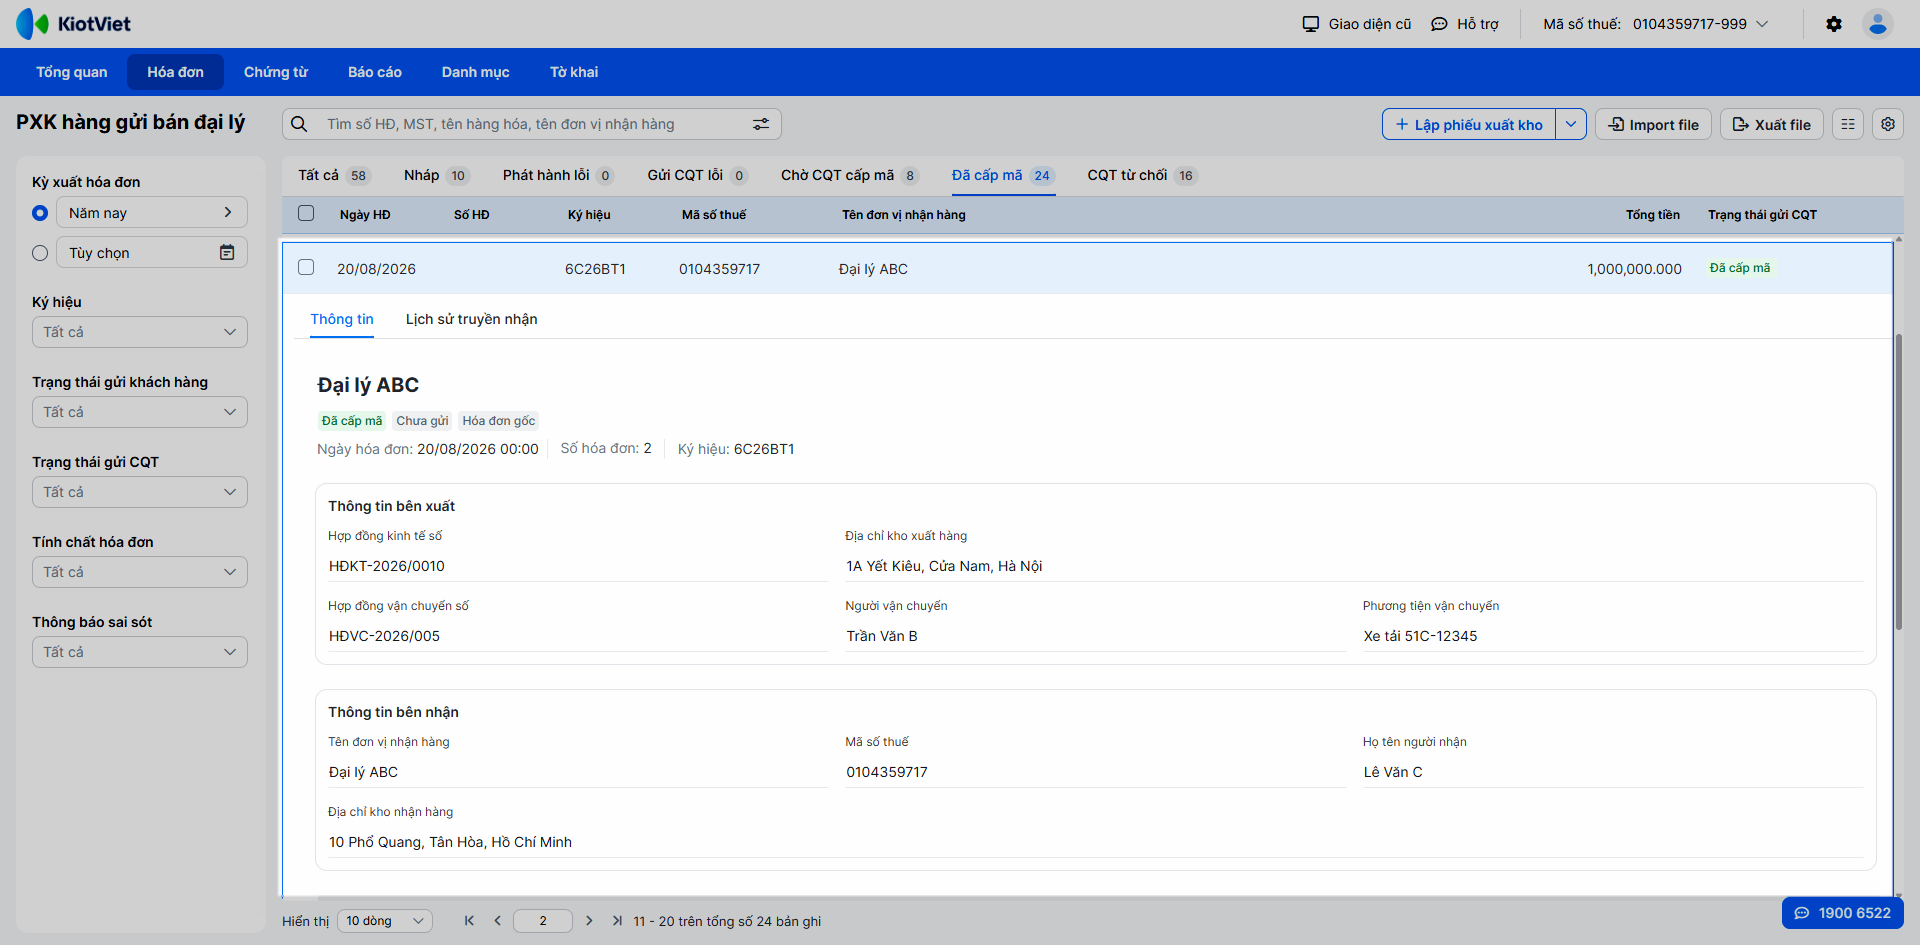This screenshot has width=1920, height=945.
Task: Open Hỗ trợ chat support
Action: (1465, 24)
